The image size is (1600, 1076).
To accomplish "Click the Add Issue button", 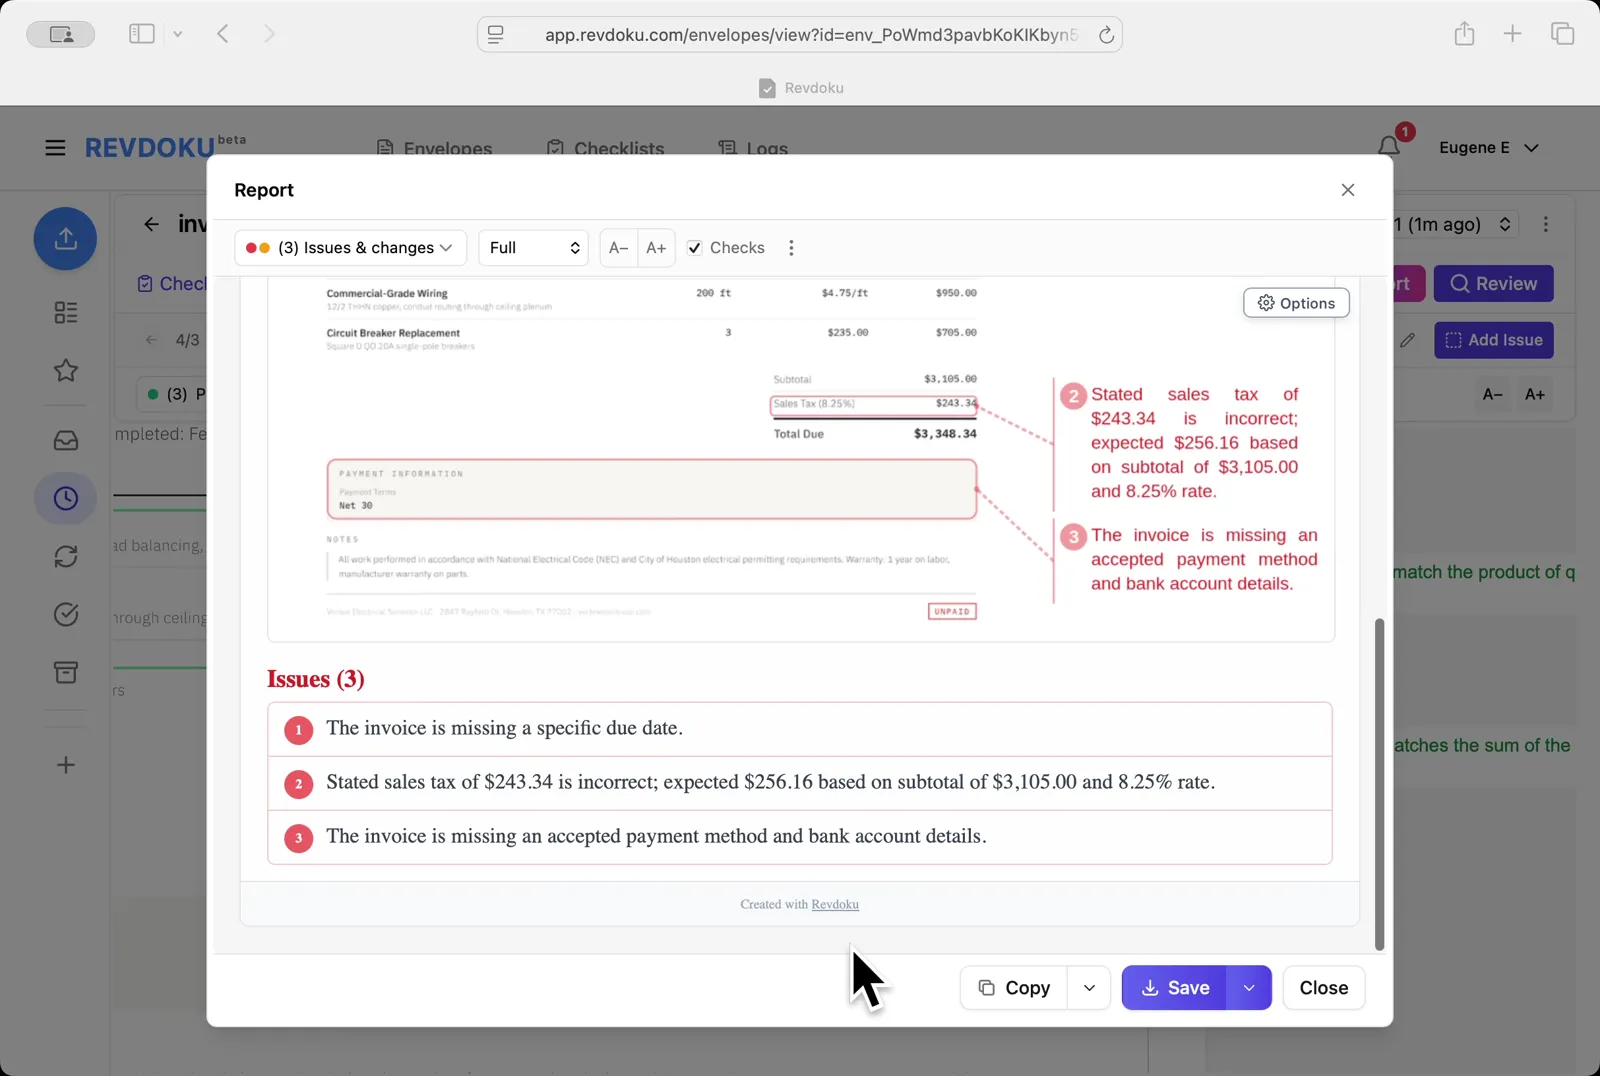I will coord(1493,340).
